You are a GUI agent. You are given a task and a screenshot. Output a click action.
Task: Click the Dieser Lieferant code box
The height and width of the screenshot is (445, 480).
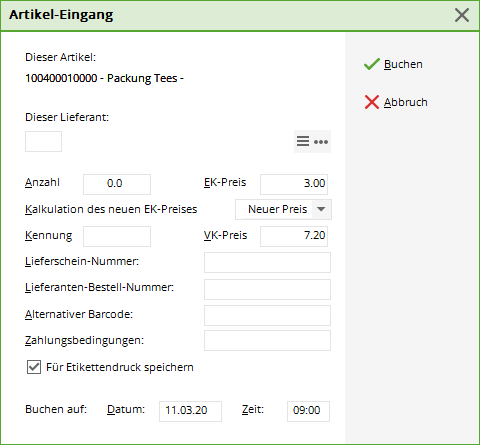(43, 141)
